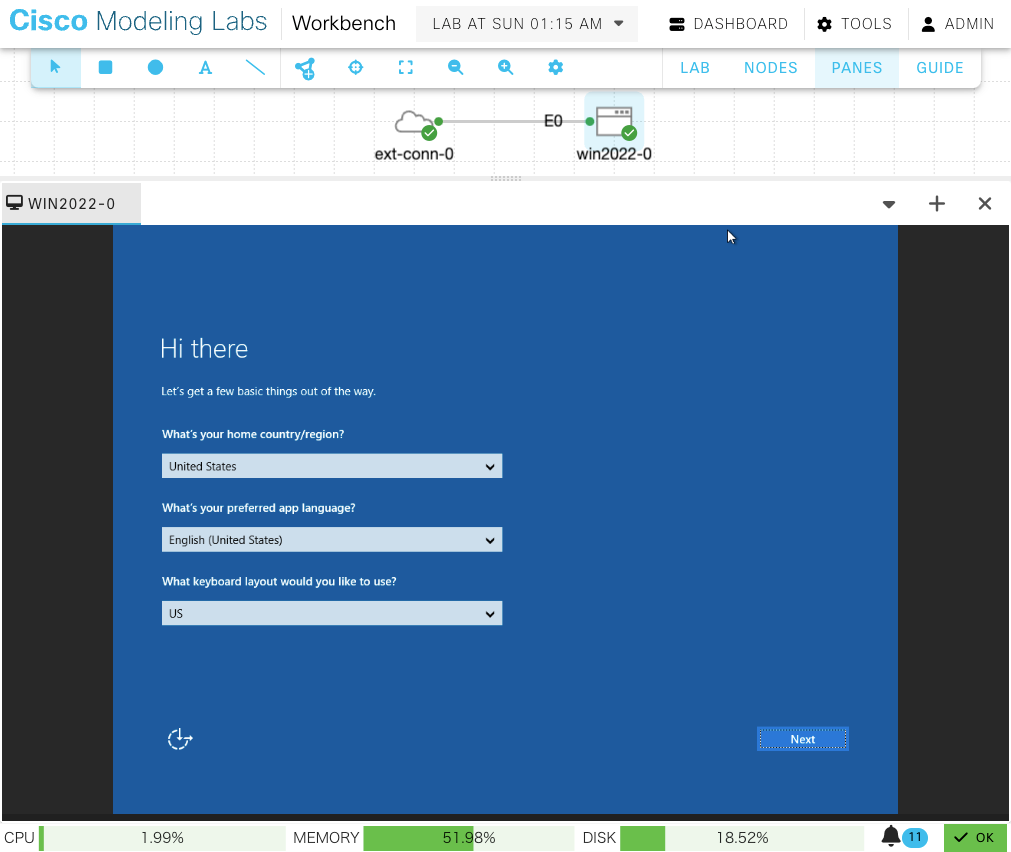The width and height of the screenshot is (1011, 852).
Task: Click the fit to screen icon
Action: coord(406,67)
